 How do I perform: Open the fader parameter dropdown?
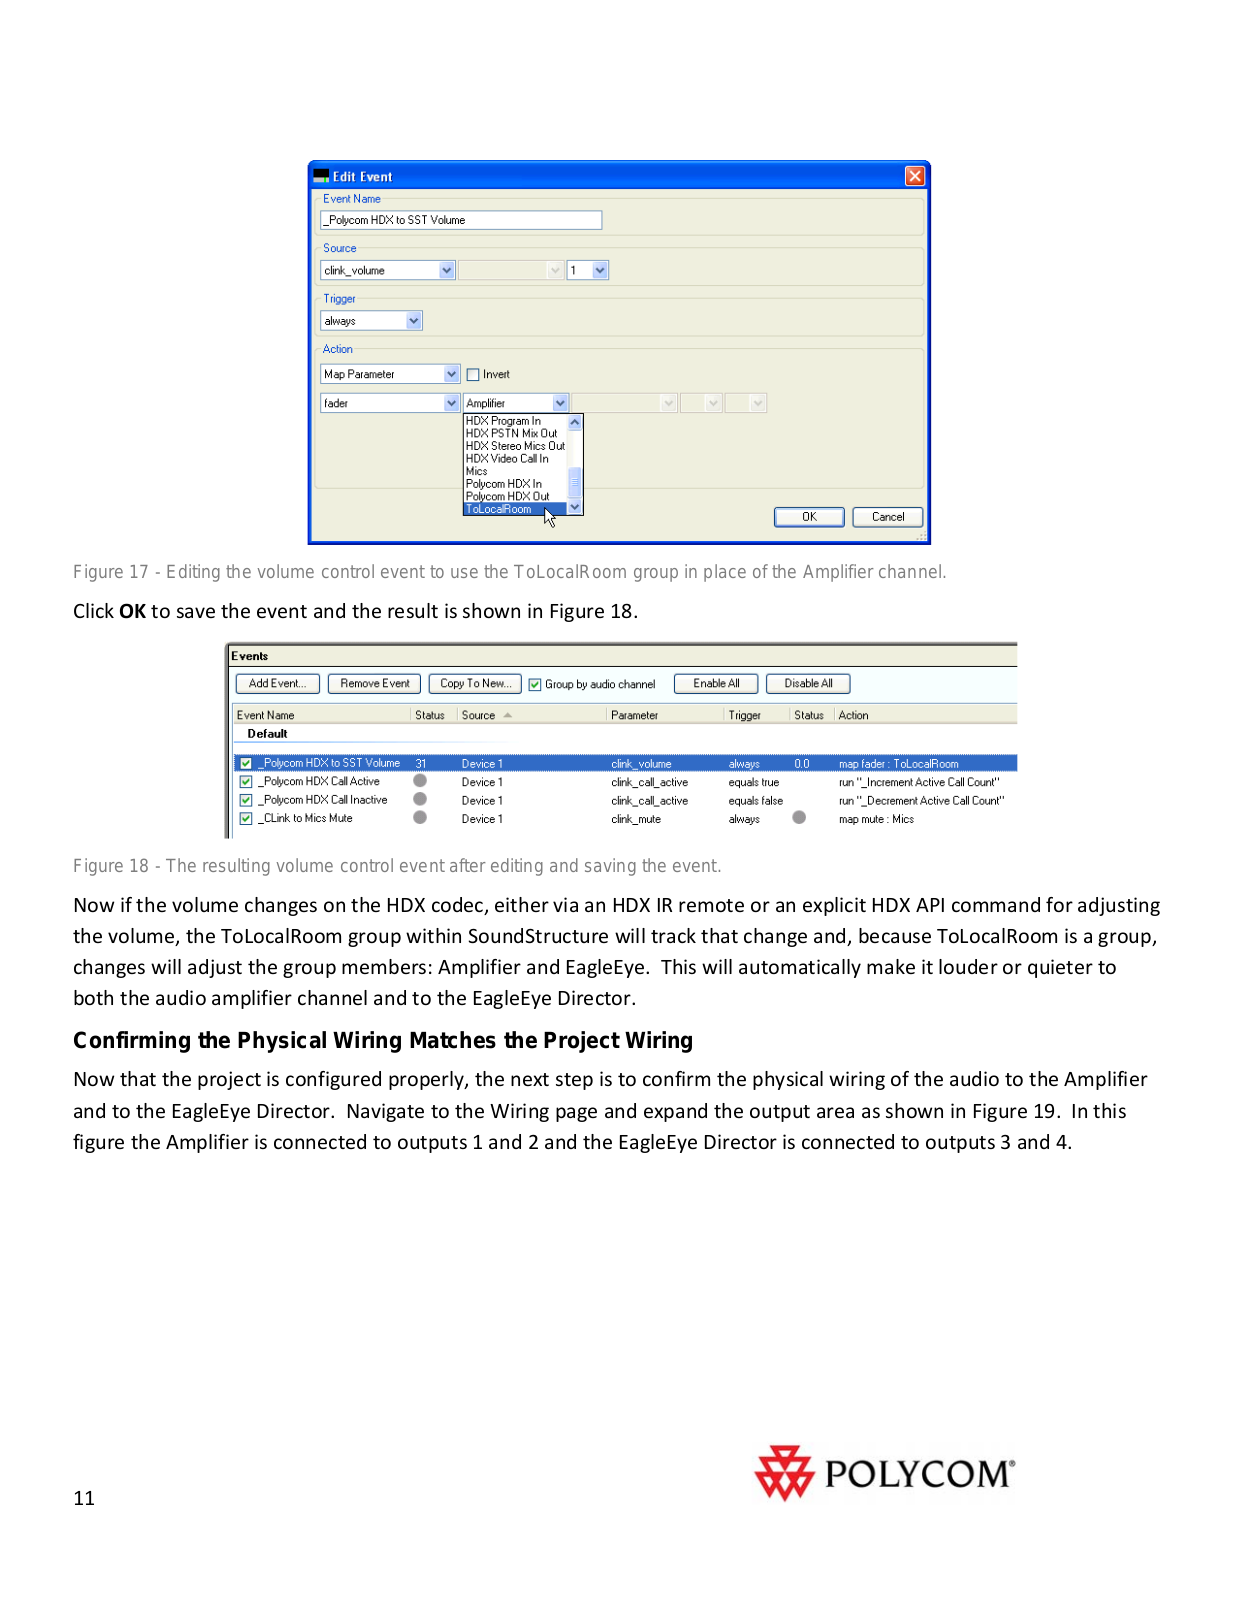451,403
